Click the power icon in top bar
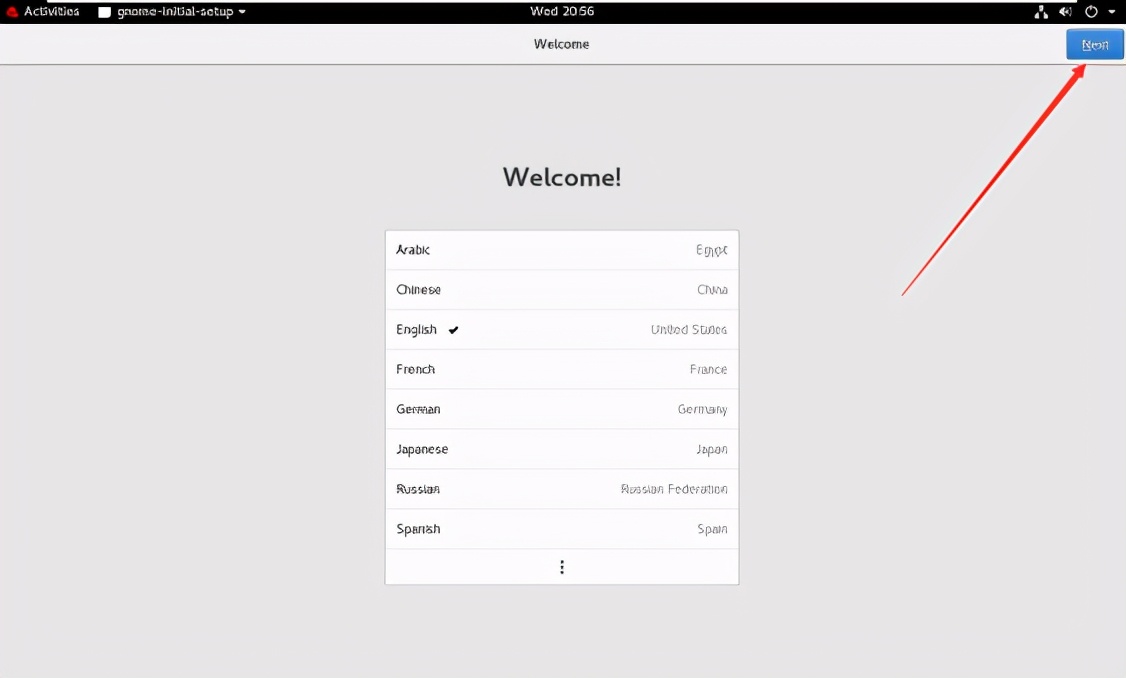This screenshot has height=678, width=1126. (x=1091, y=11)
